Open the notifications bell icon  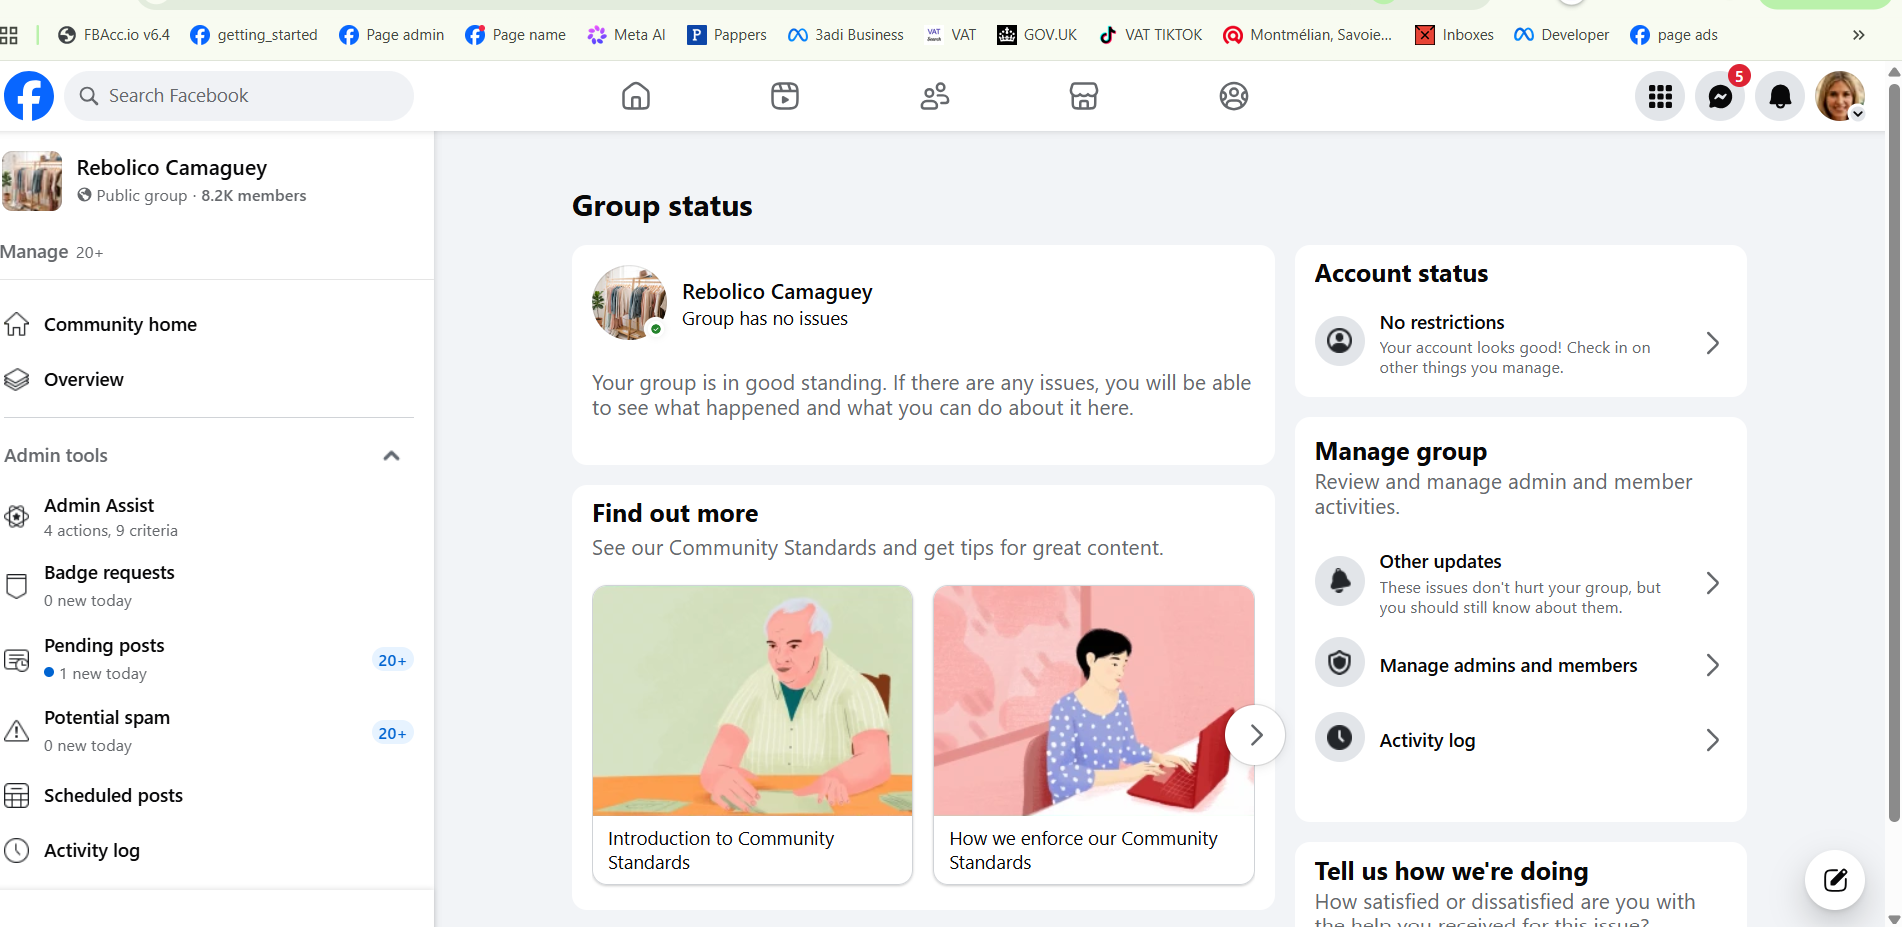[x=1780, y=96]
